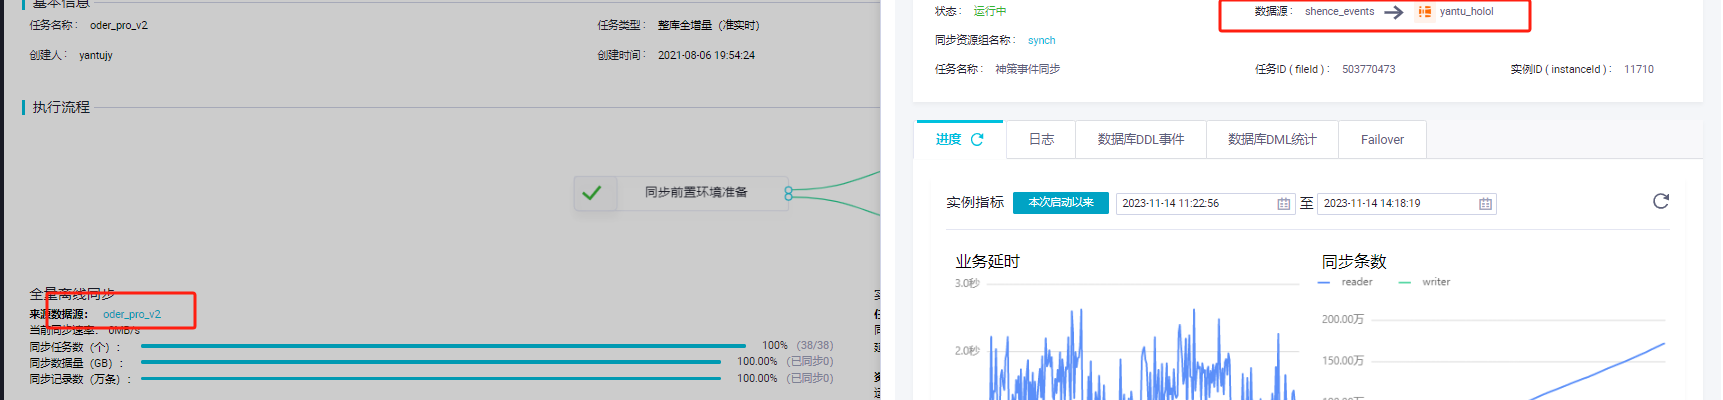Screen dimensions: 1723x400
Task: Open synch resource group link
Action: coord(1041,41)
